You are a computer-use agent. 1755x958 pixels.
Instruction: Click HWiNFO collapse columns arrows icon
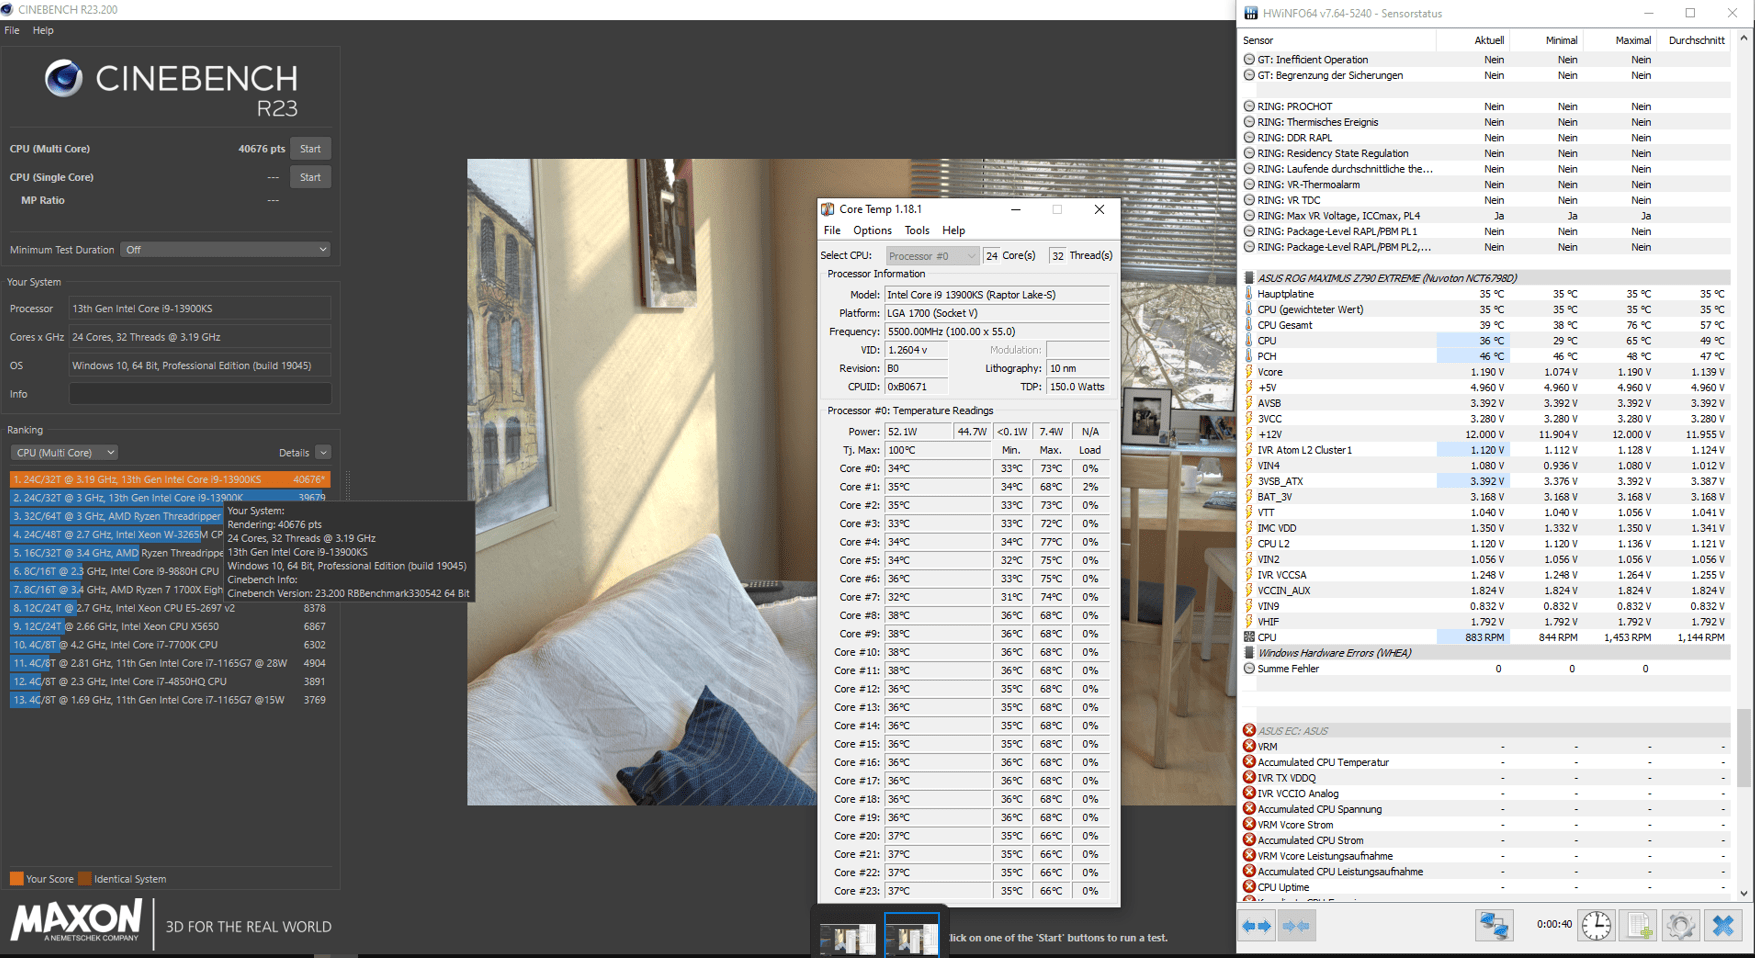[x=1296, y=926]
